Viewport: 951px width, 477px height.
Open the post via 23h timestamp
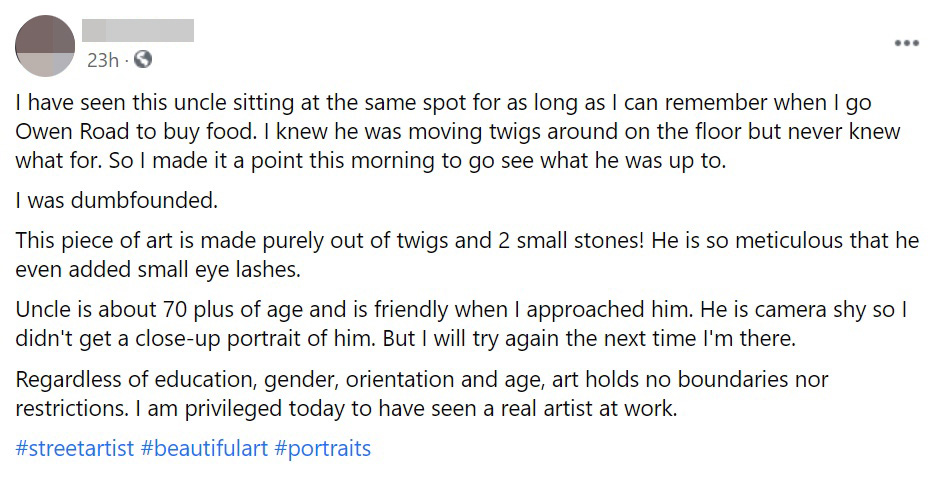[102, 60]
